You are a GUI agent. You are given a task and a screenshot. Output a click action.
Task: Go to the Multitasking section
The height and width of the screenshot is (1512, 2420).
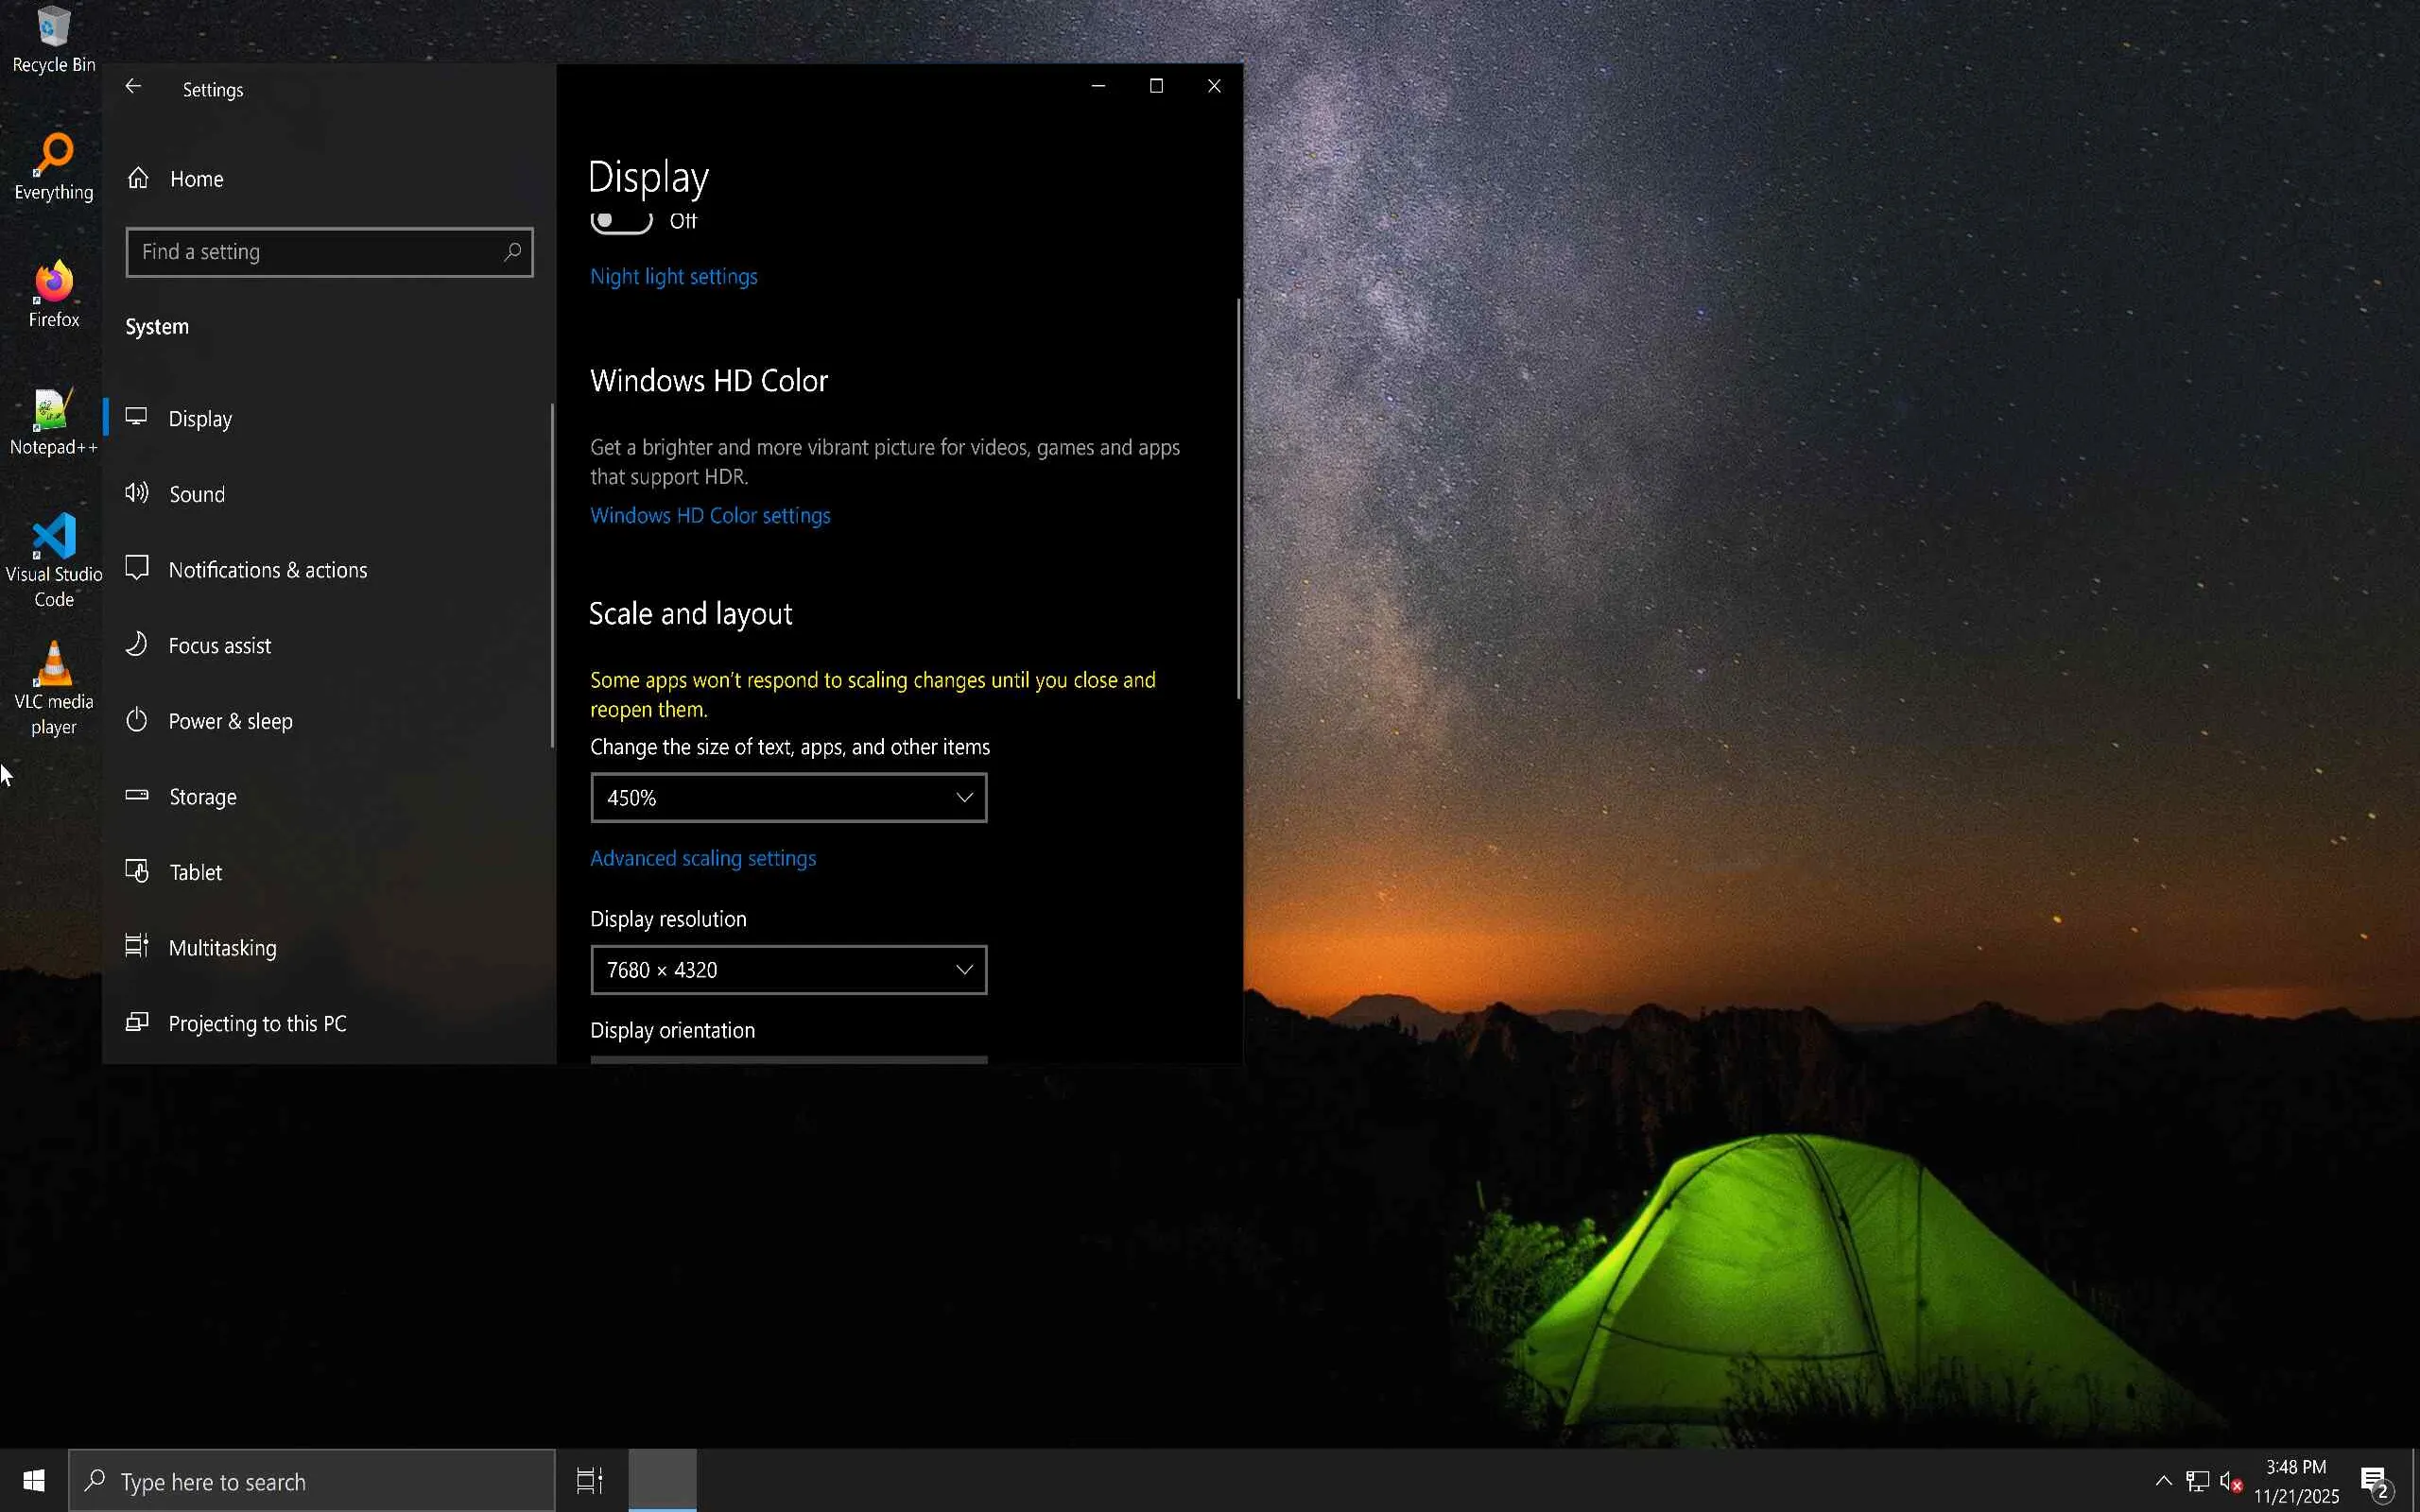tap(222, 948)
